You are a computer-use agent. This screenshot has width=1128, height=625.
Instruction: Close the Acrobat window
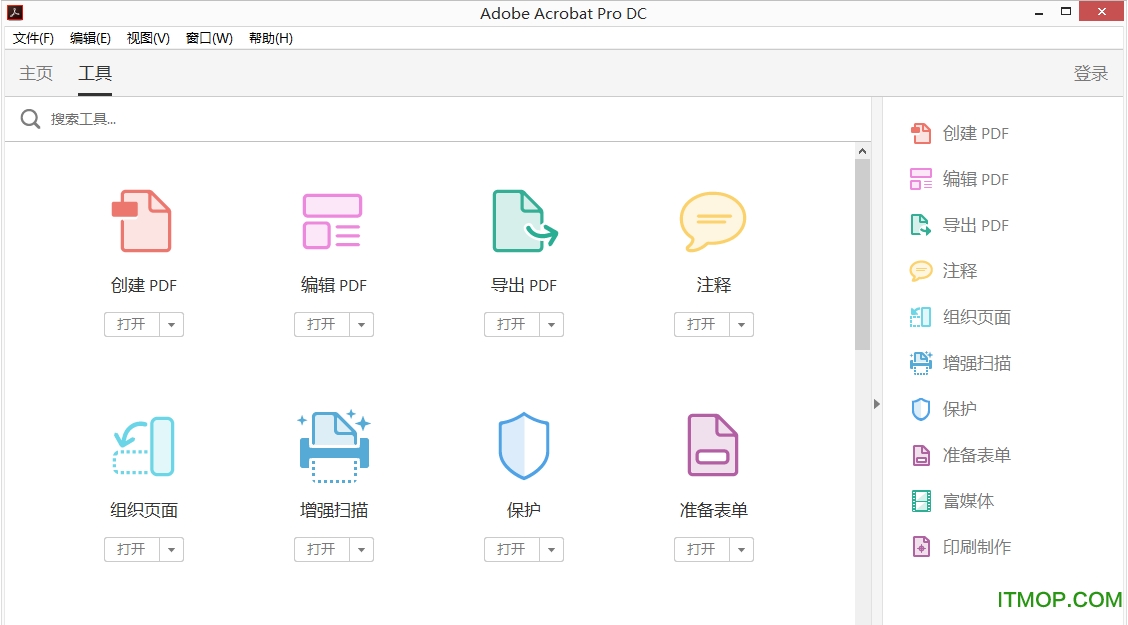click(1101, 11)
